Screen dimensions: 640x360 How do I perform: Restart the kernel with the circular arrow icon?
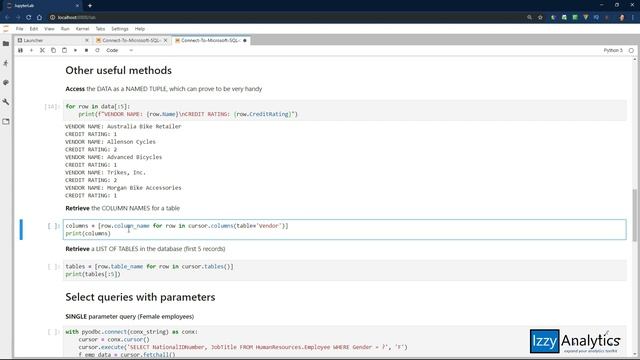tap(97, 50)
